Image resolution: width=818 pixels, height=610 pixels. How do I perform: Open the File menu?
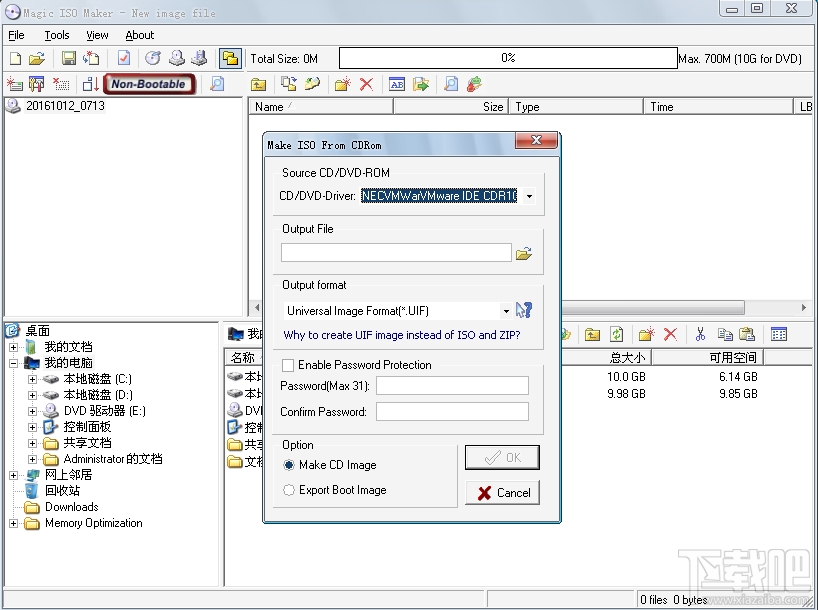(16, 35)
